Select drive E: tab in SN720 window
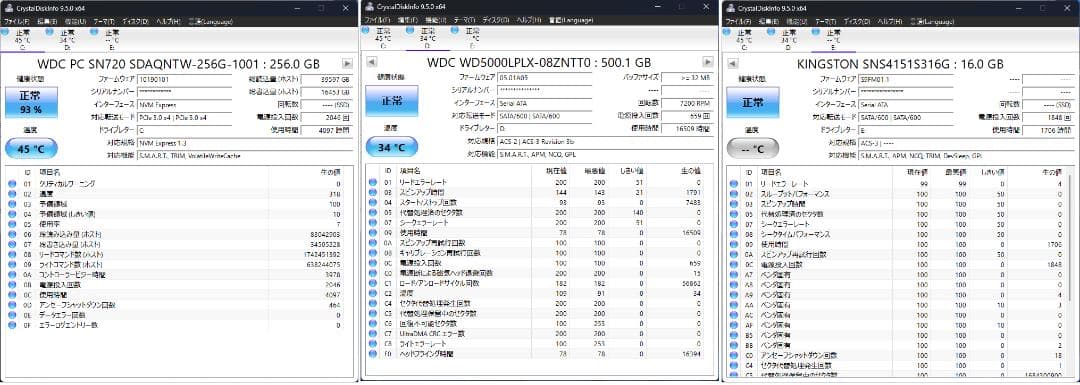The width and height of the screenshot is (1080, 385). coord(111,39)
